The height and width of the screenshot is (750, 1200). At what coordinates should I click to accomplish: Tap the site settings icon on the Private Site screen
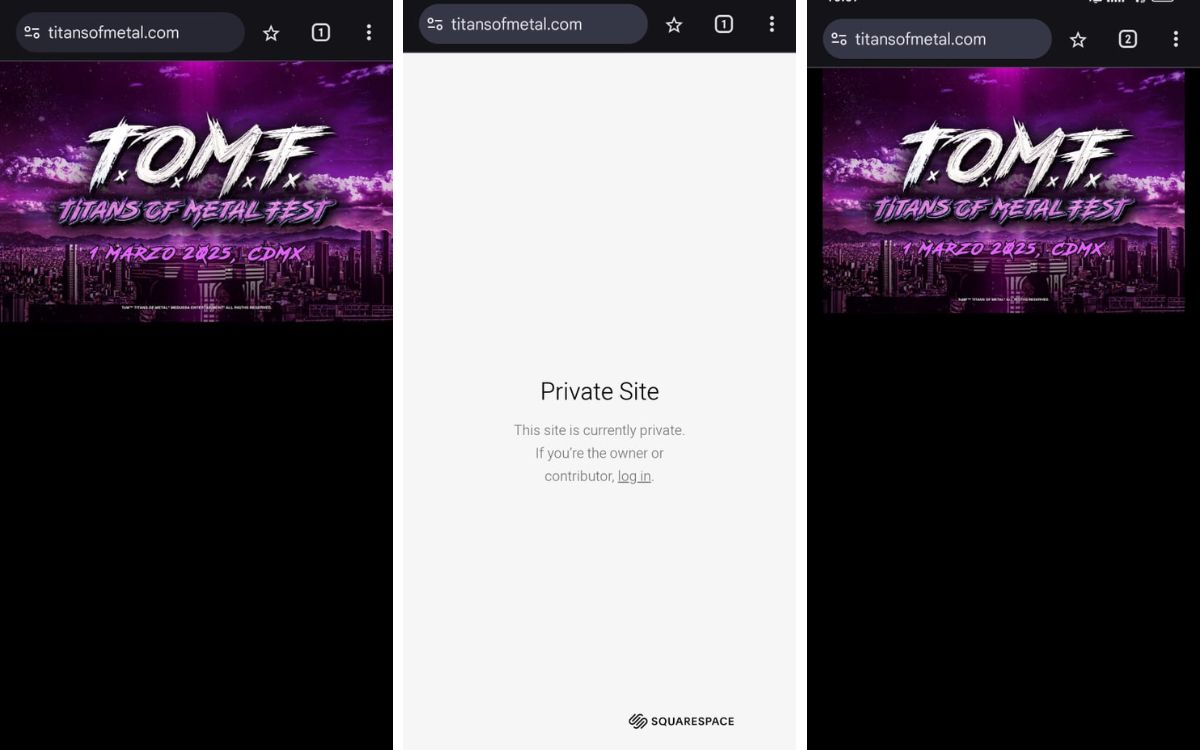tap(435, 24)
